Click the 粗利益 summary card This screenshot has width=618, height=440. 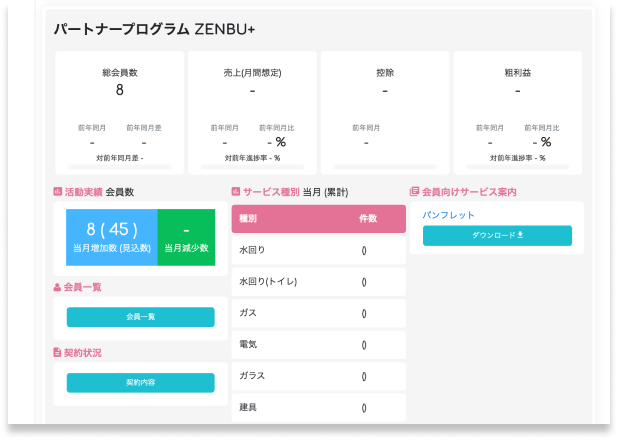click(x=518, y=110)
